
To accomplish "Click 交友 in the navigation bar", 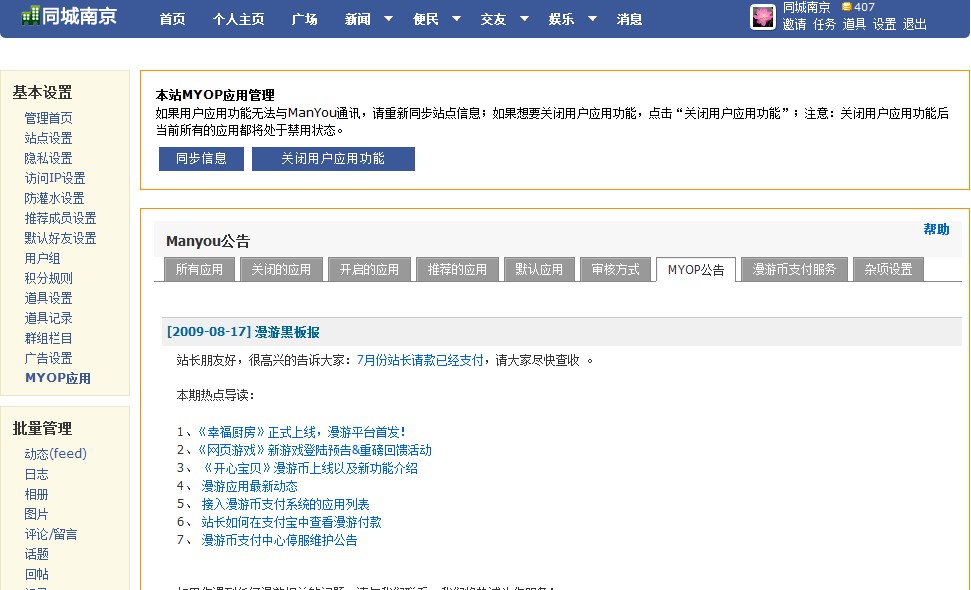I will (x=494, y=19).
